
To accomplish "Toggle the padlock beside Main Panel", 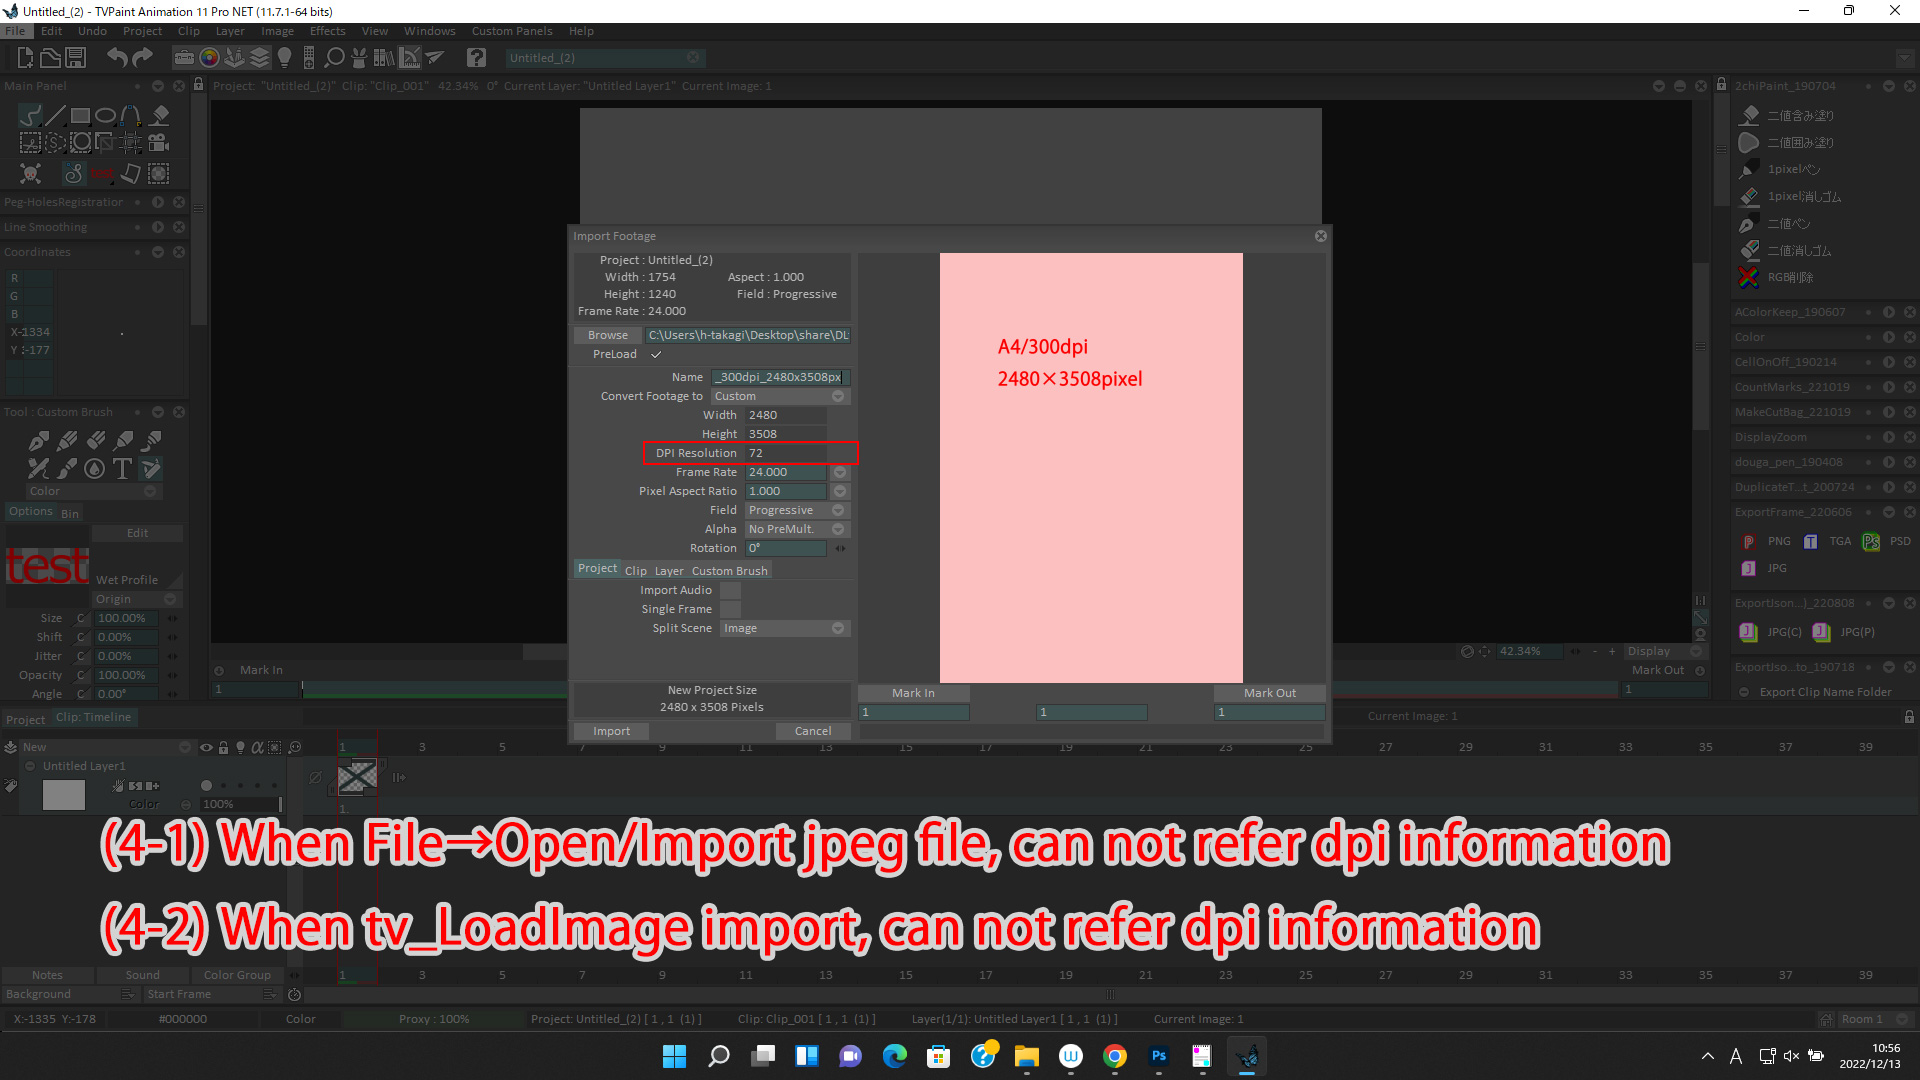I will pos(198,85).
